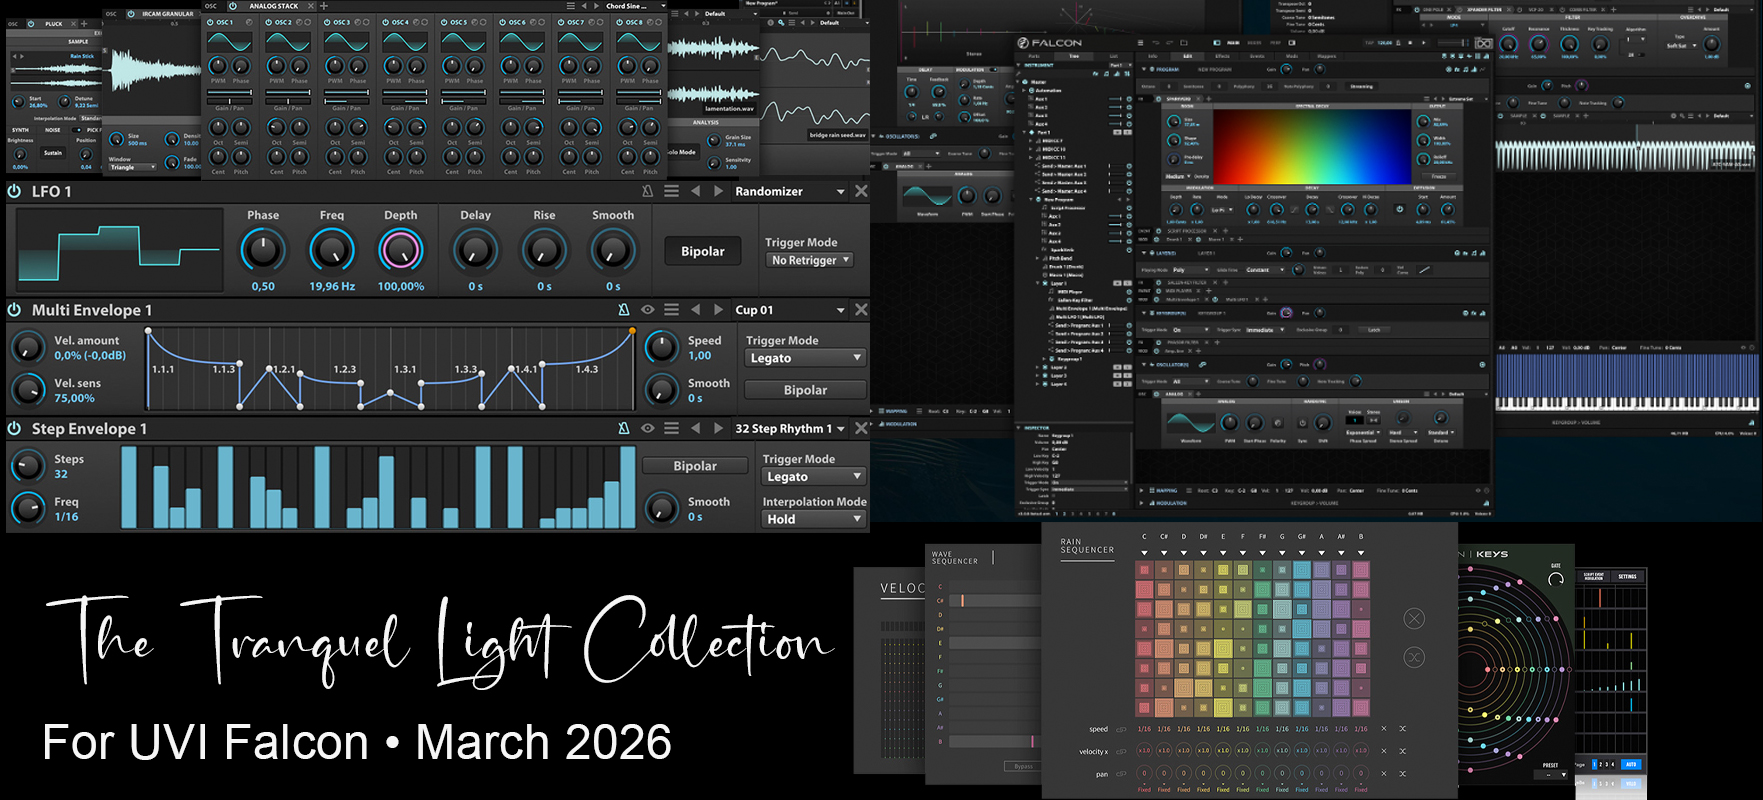
Task: Click the metronome sync icon on Step Envelope 1
Action: tap(624, 428)
